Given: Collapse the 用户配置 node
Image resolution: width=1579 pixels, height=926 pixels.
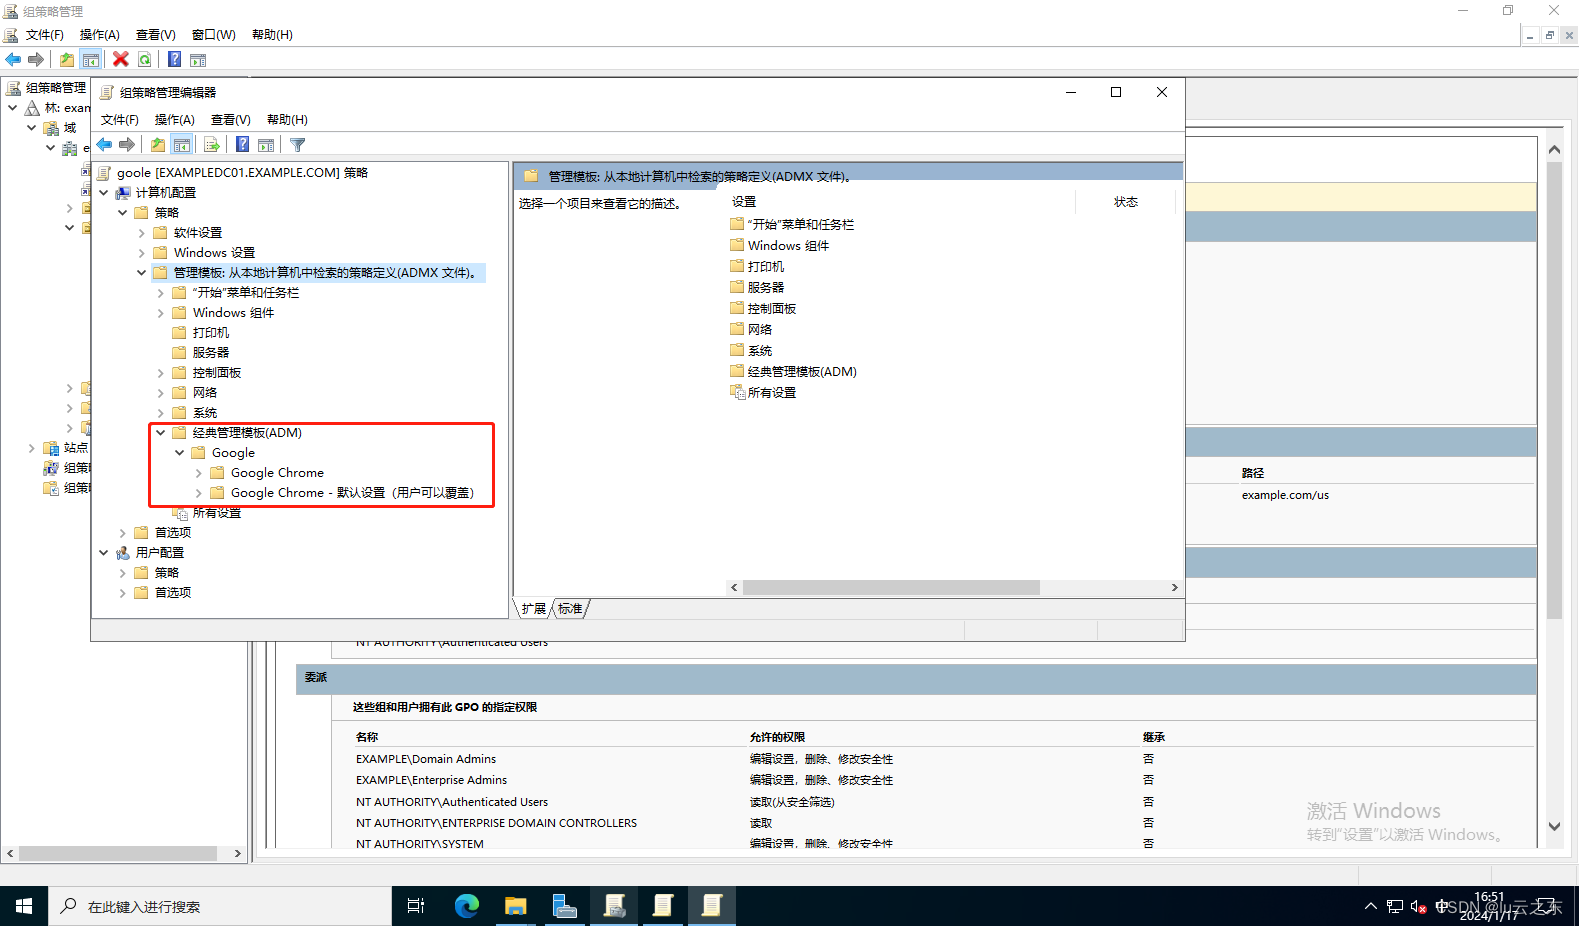Looking at the screenshot, I should tap(104, 552).
